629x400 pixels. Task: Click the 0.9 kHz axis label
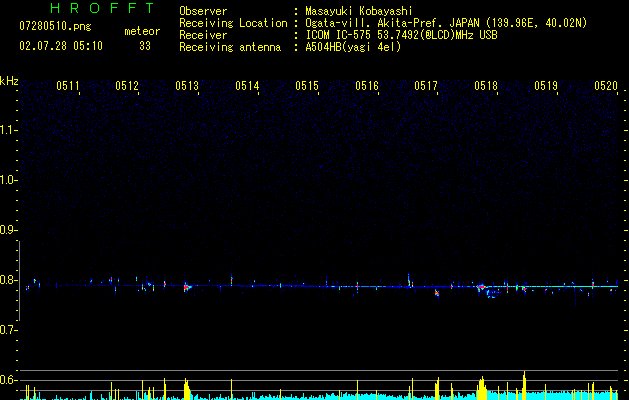[8, 230]
